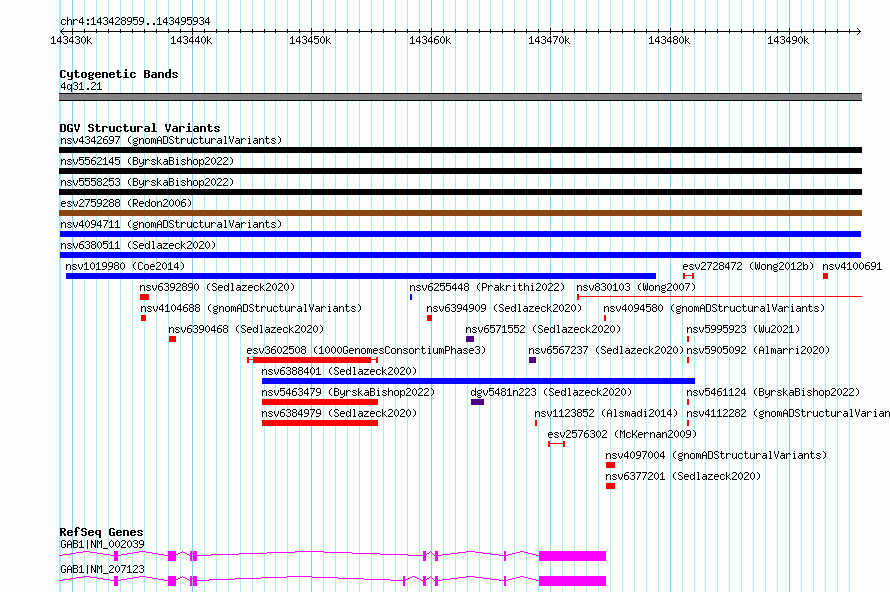Click the DGV Structural Variants track title
This screenshot has height=592, width=890.
[140, 128]
